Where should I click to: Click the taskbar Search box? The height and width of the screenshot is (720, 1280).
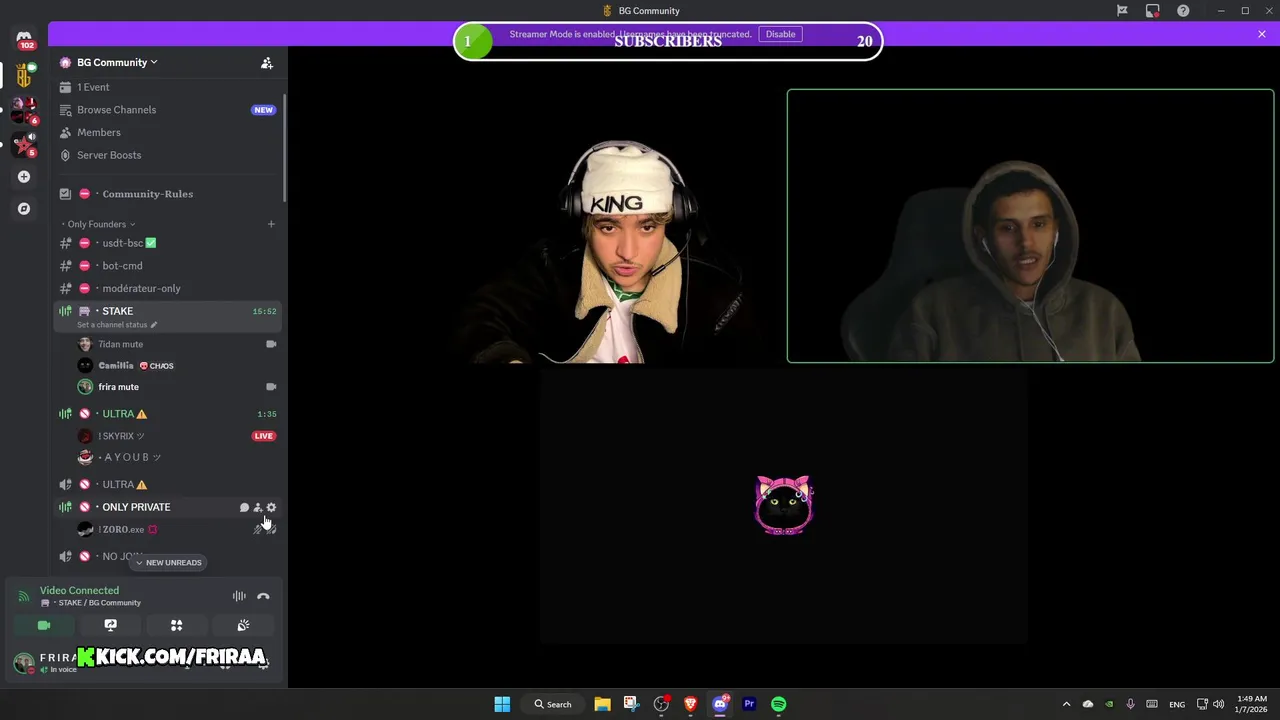point(553,704)
